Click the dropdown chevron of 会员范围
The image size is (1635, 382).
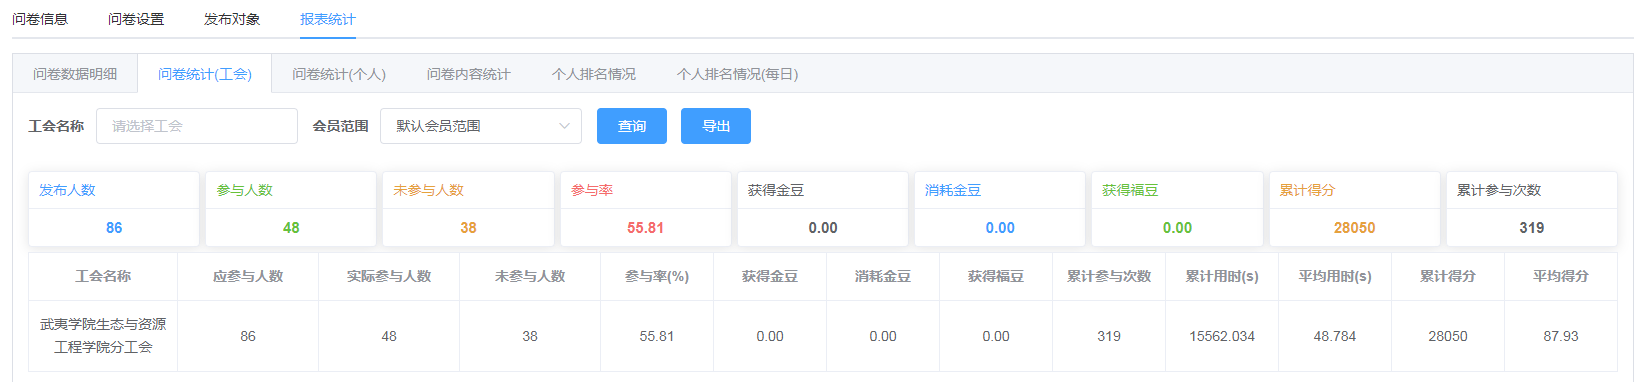point(564,126)
